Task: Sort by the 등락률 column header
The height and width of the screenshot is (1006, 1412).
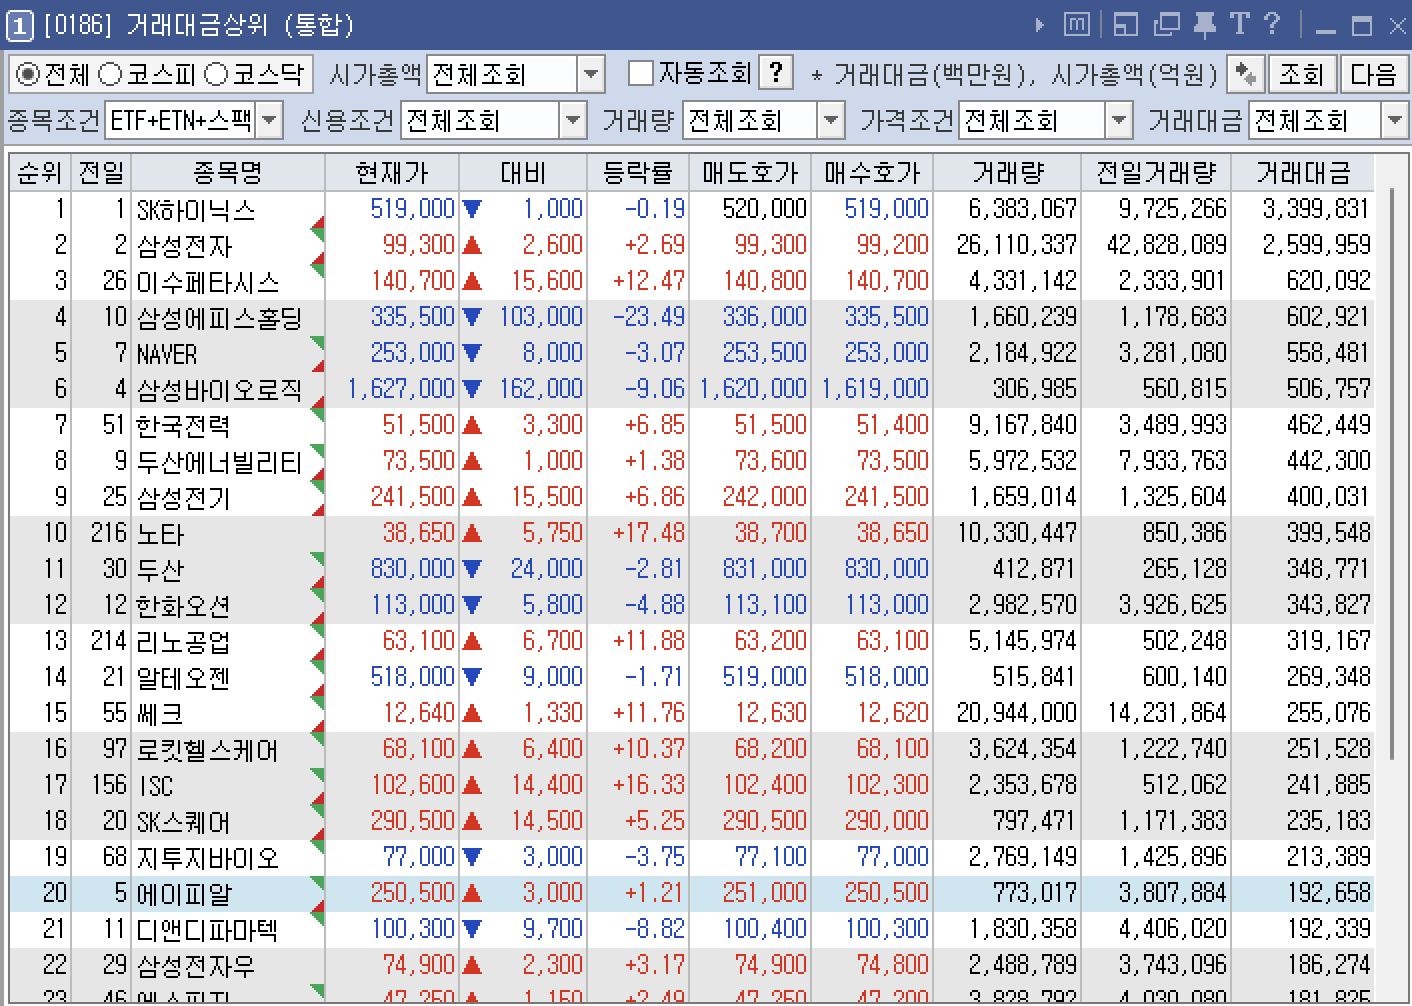Action: coord(638,173)
